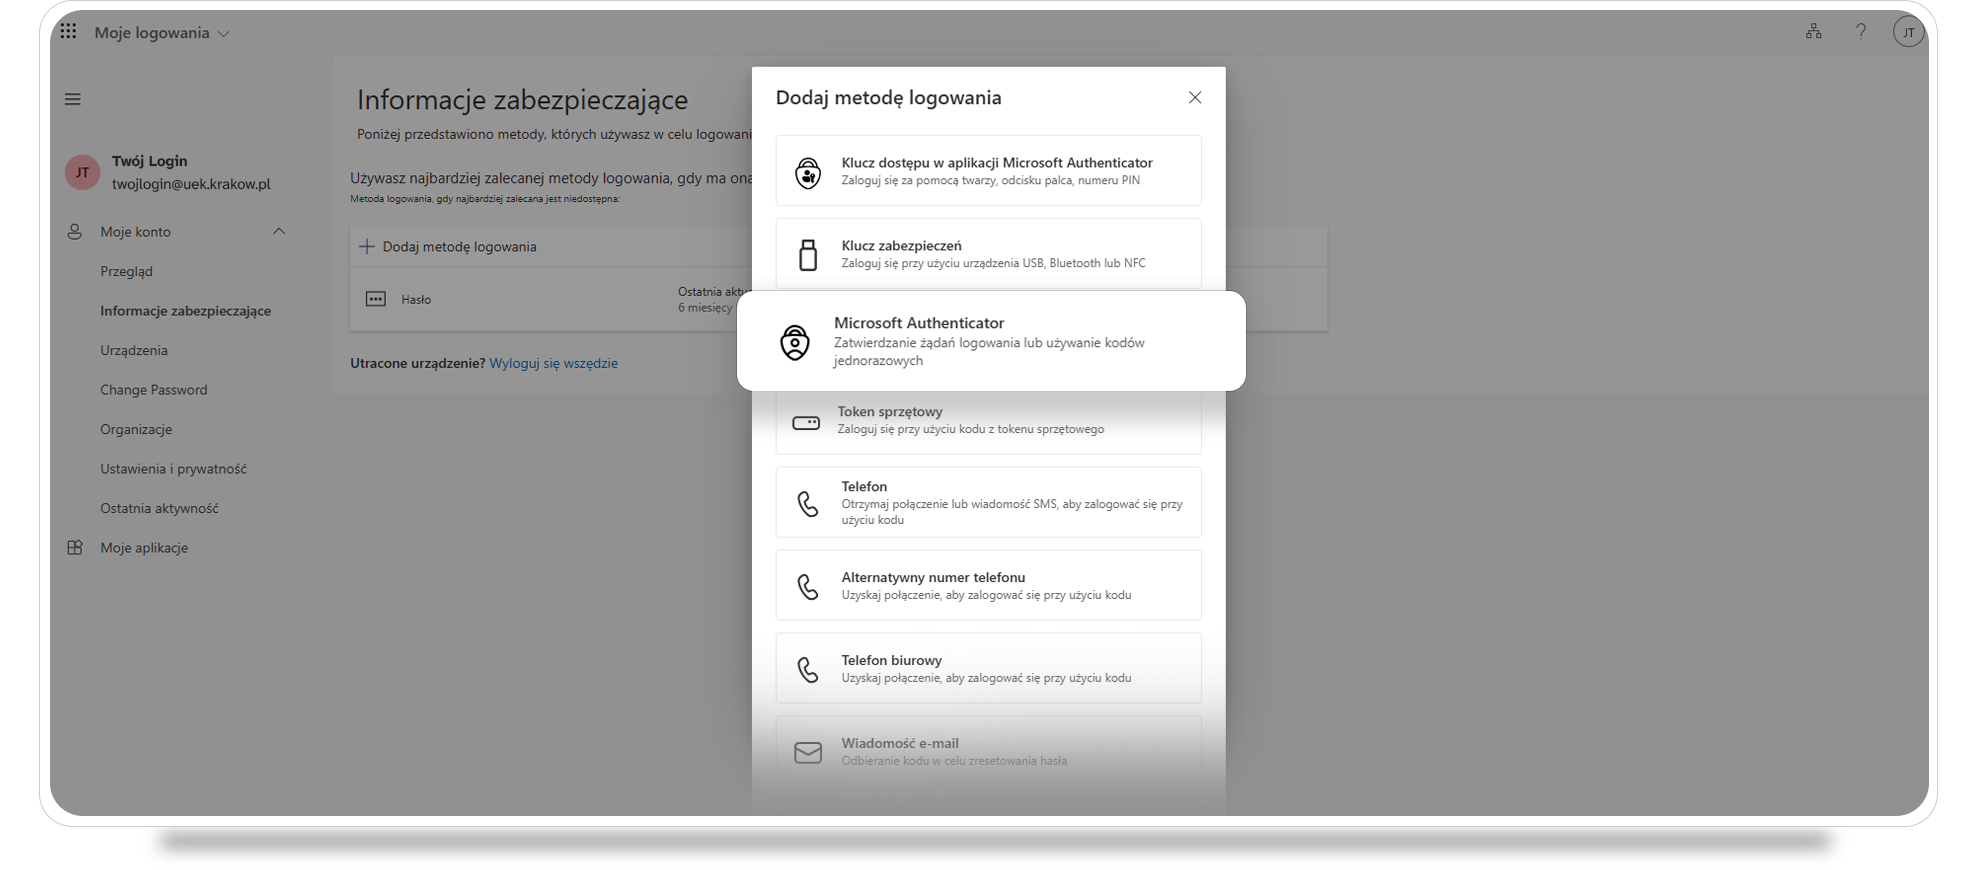Select the Token sprzętowy icon
Screen dimensions: 1978x870
(x=806, y=423)
